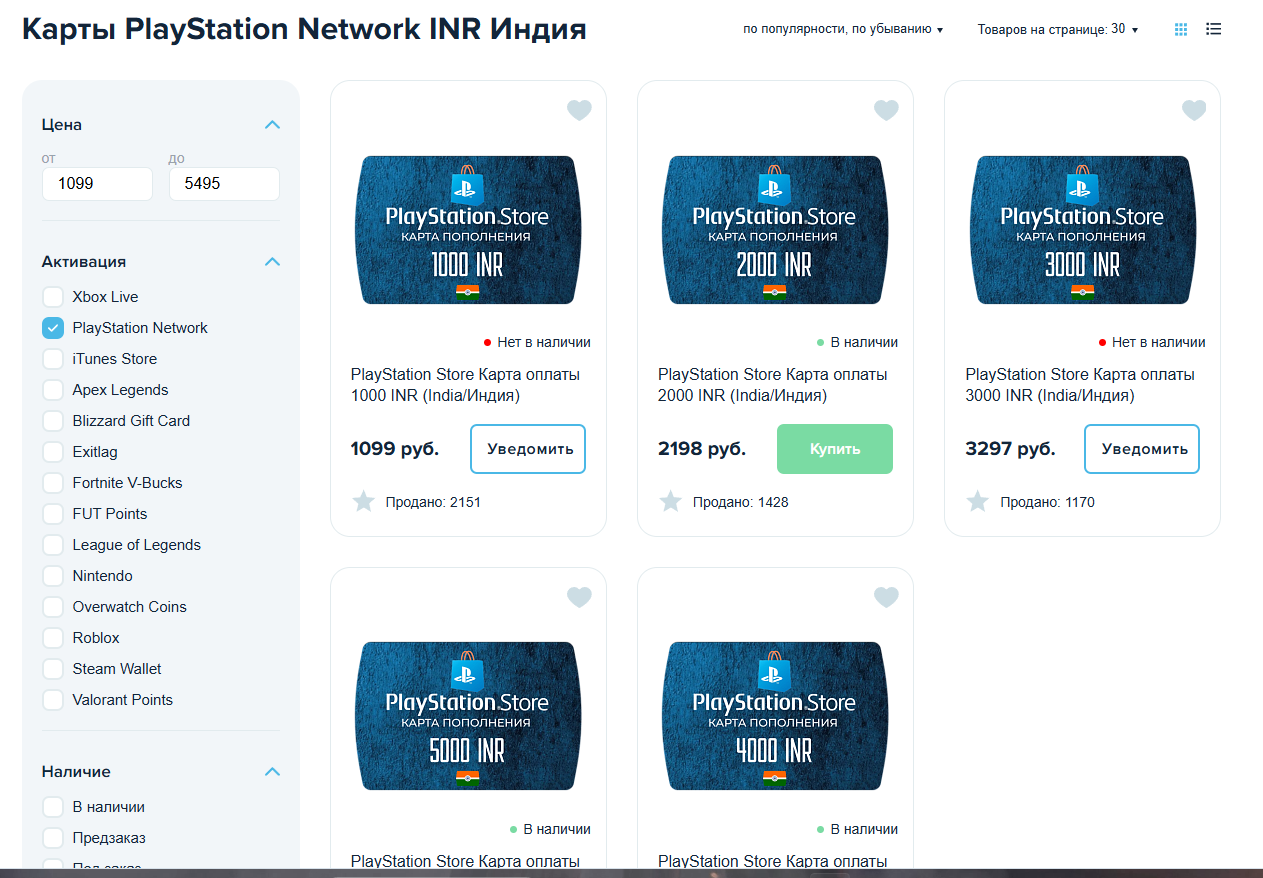The width and height of the screenshot is (1263, 878).
Task: Open 2000 INR card image
Action: pos(775,230)
